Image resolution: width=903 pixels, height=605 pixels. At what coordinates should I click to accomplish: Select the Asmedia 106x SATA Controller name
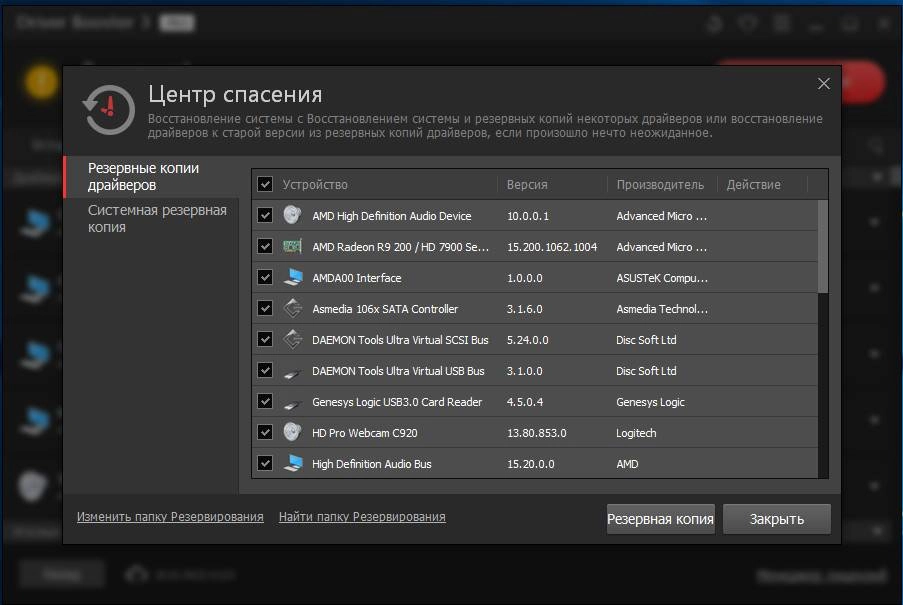pos(385,309)
